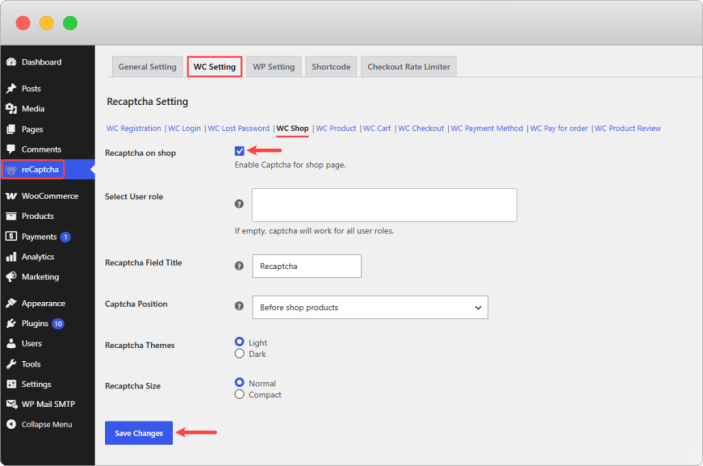Click the Comments bubble icon

[x=11, y=149]
